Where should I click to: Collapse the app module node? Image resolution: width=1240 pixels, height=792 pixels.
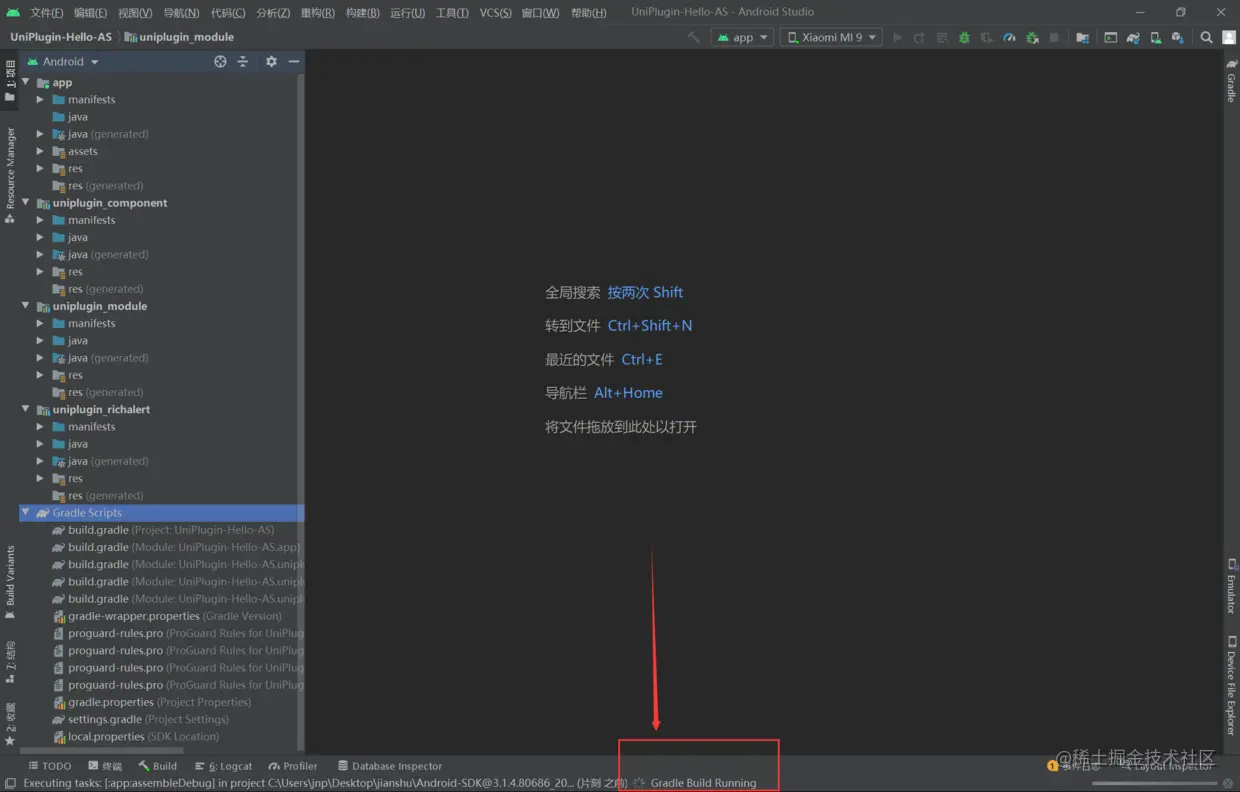point(26,82)
